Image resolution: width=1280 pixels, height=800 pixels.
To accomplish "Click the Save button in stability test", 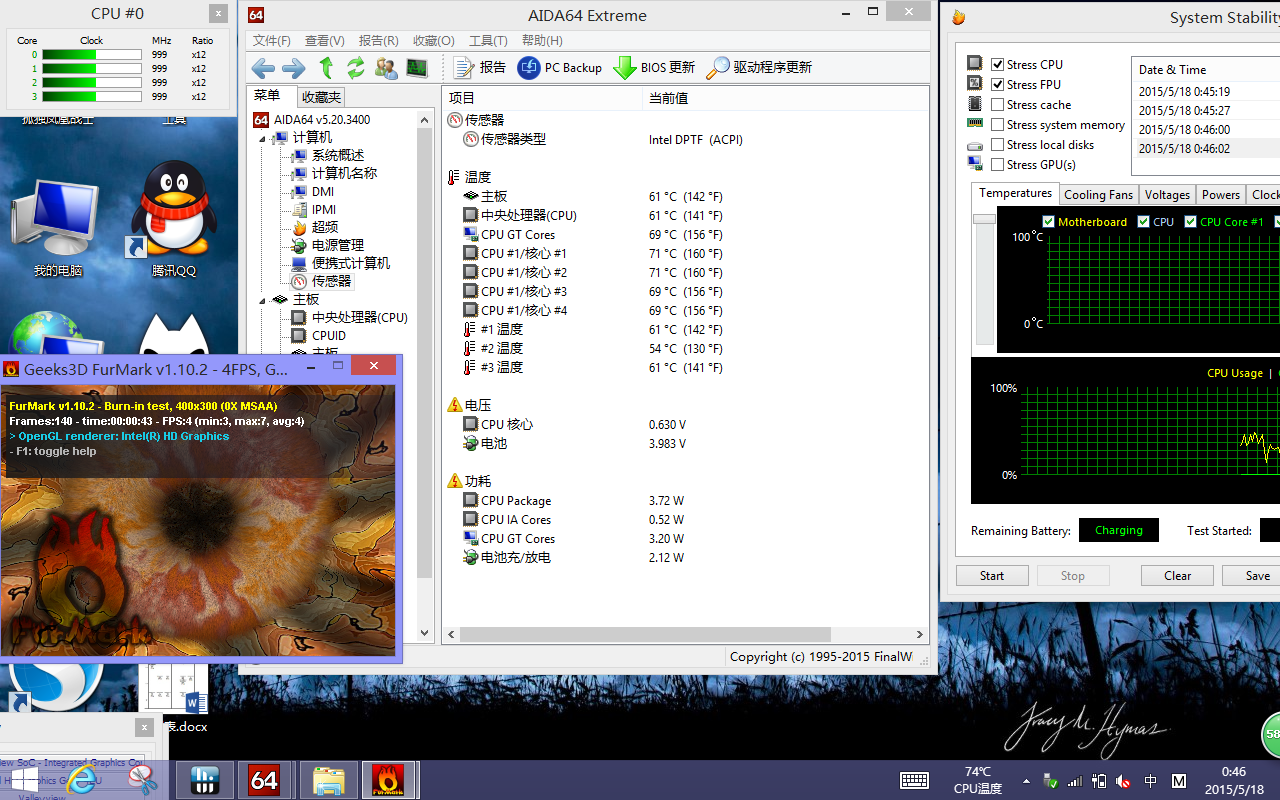I will point(1257,576).
